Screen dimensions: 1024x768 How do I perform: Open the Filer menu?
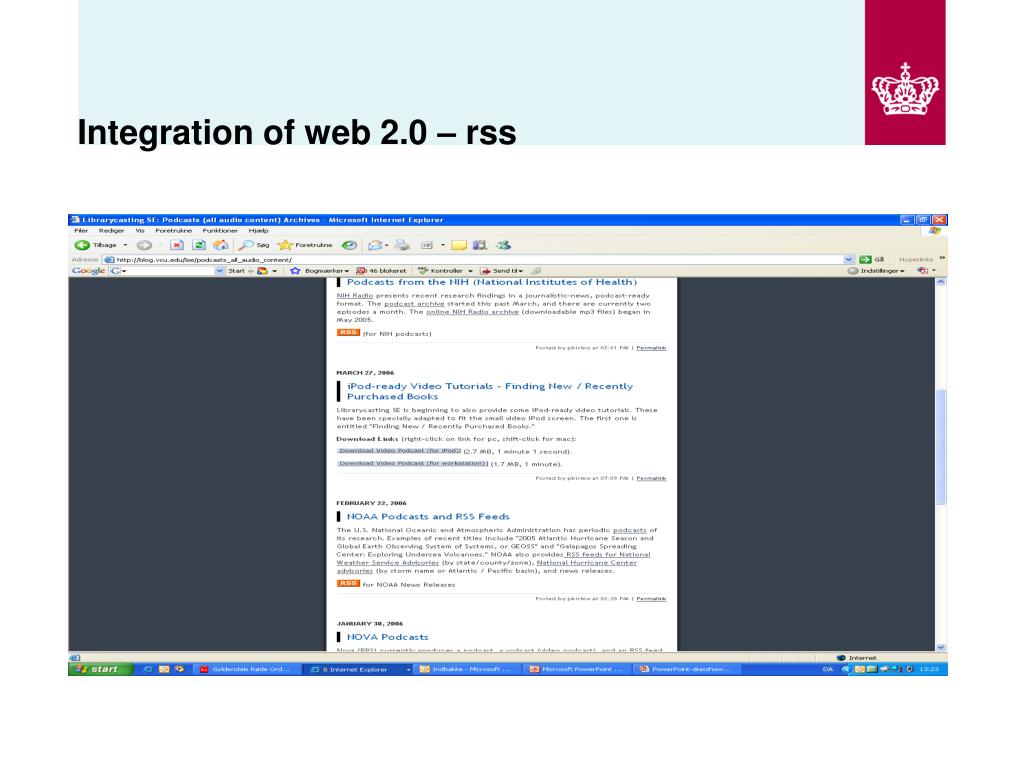(x=81, y=231)
